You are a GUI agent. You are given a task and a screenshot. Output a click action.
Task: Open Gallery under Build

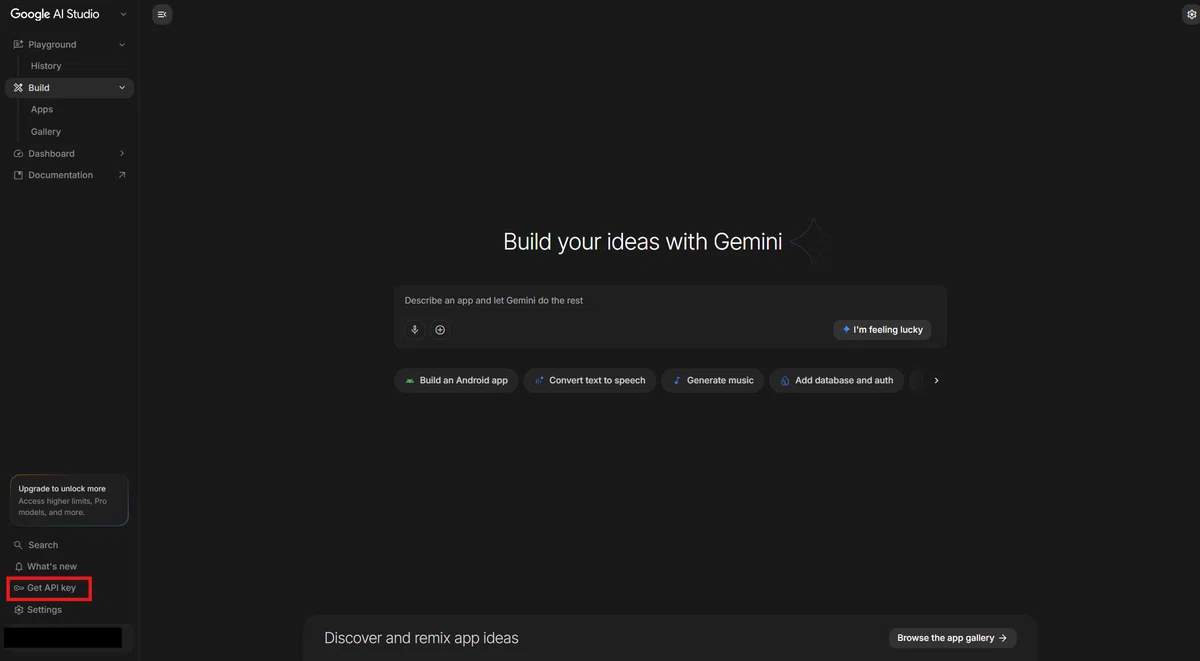(46, 132)
